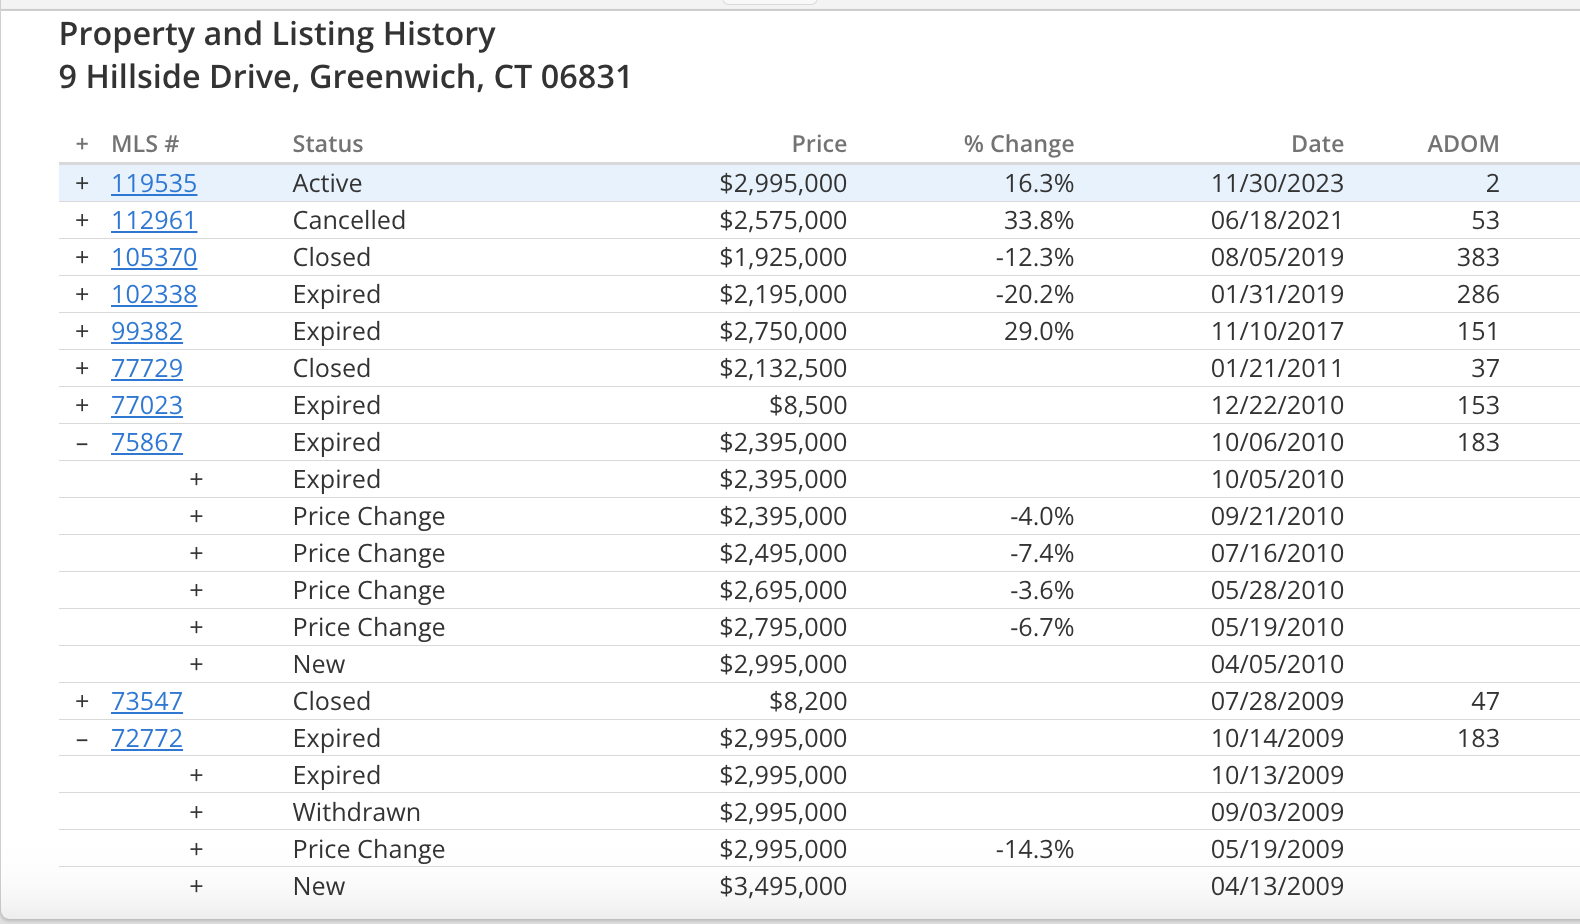Screen dimensions: 1580x924
Task: Open MLS listing 99382 link
Action: [x=147, y=331]
